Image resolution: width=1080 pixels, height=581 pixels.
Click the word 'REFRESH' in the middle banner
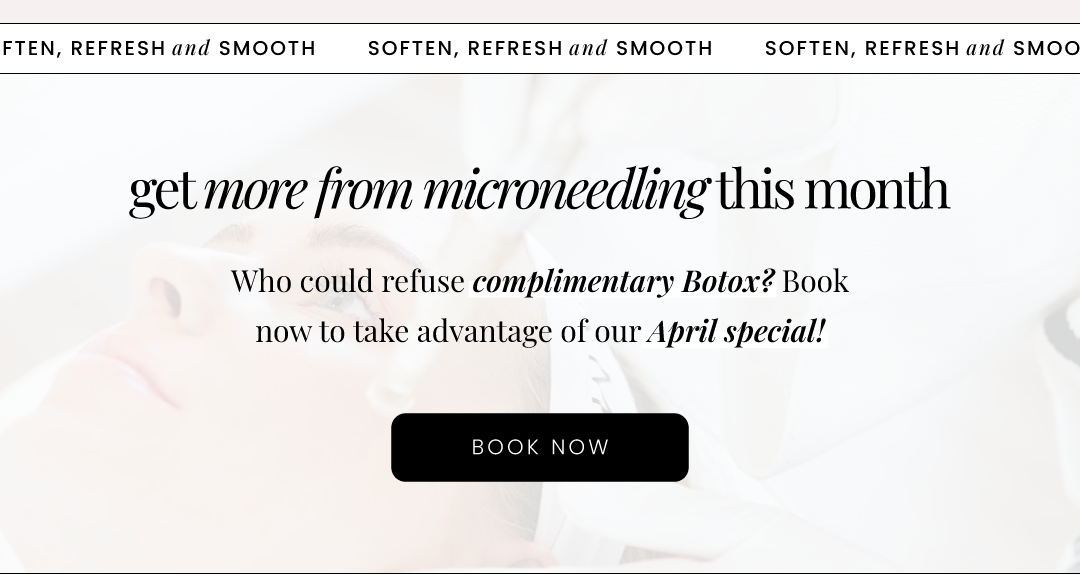pyautogui.click(x=515, y=48)
